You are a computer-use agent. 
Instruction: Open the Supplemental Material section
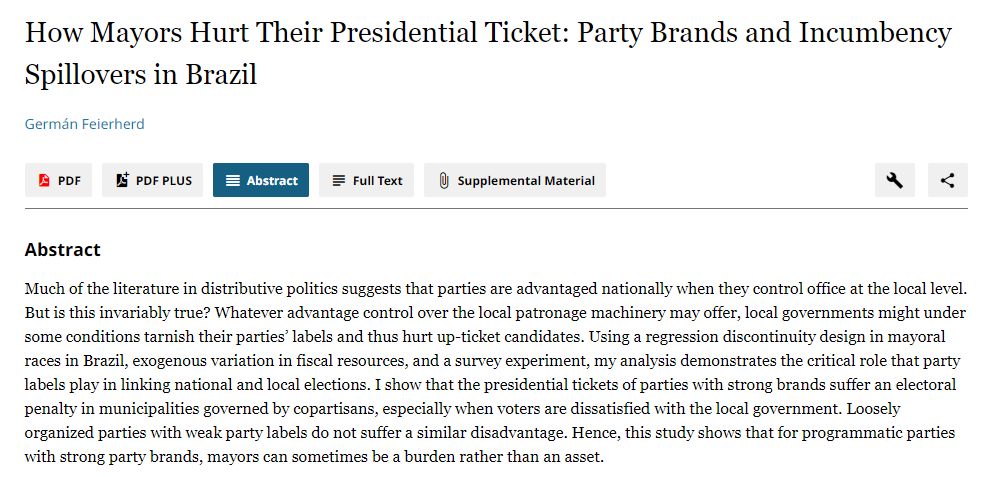click(526, 181)
